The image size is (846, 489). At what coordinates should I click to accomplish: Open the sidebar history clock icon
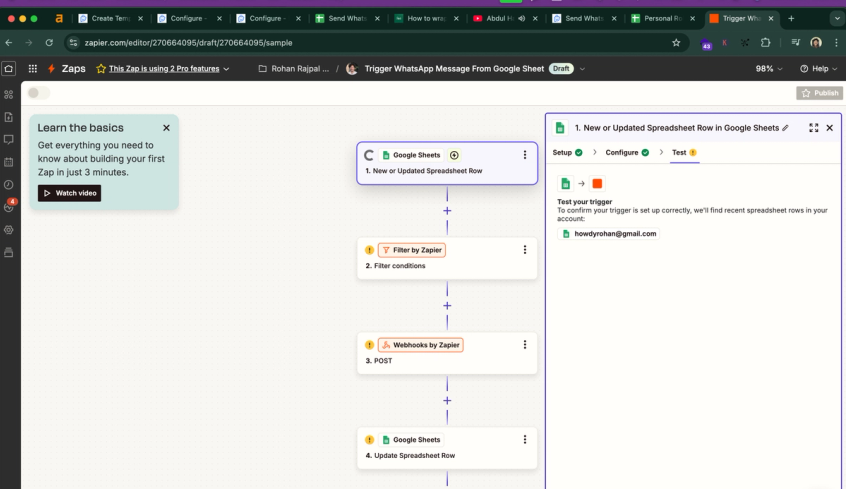click(9, 185)
